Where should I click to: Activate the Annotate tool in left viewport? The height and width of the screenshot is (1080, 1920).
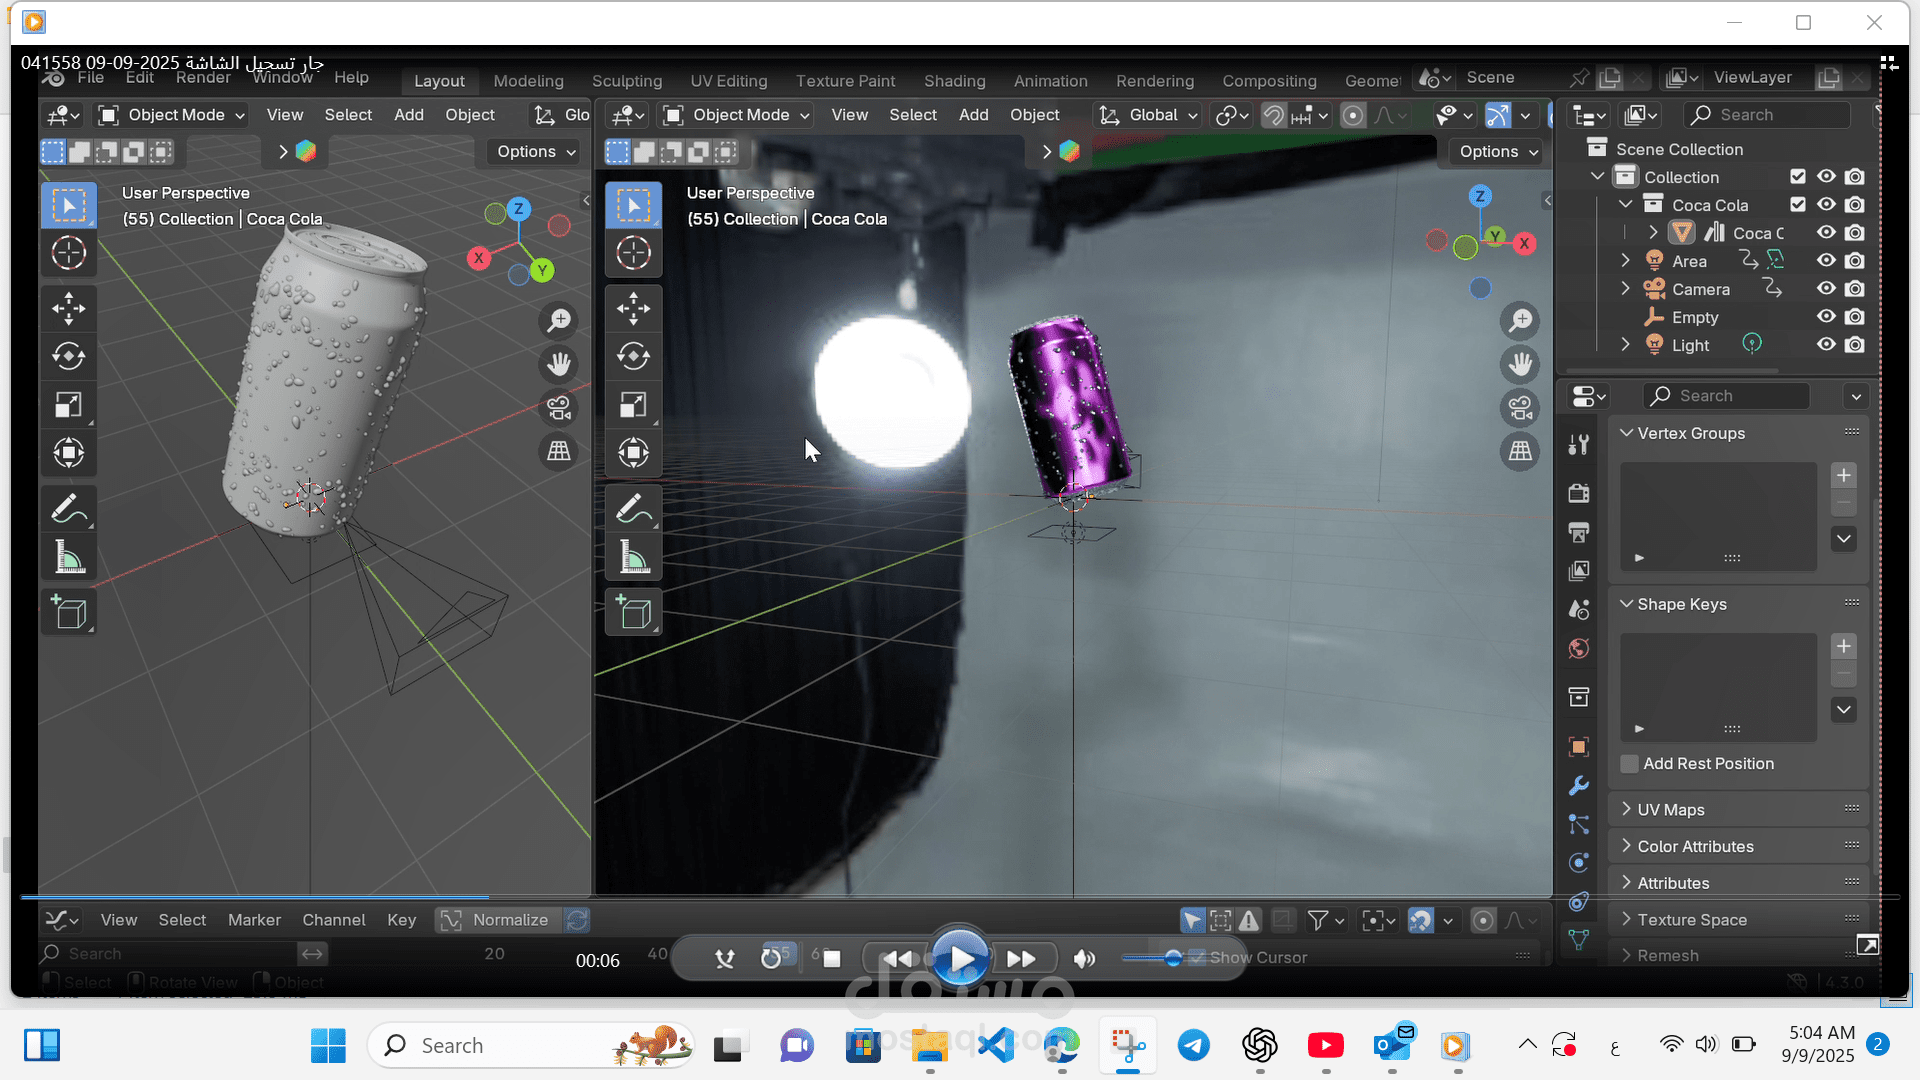click(x=69, y=509)
